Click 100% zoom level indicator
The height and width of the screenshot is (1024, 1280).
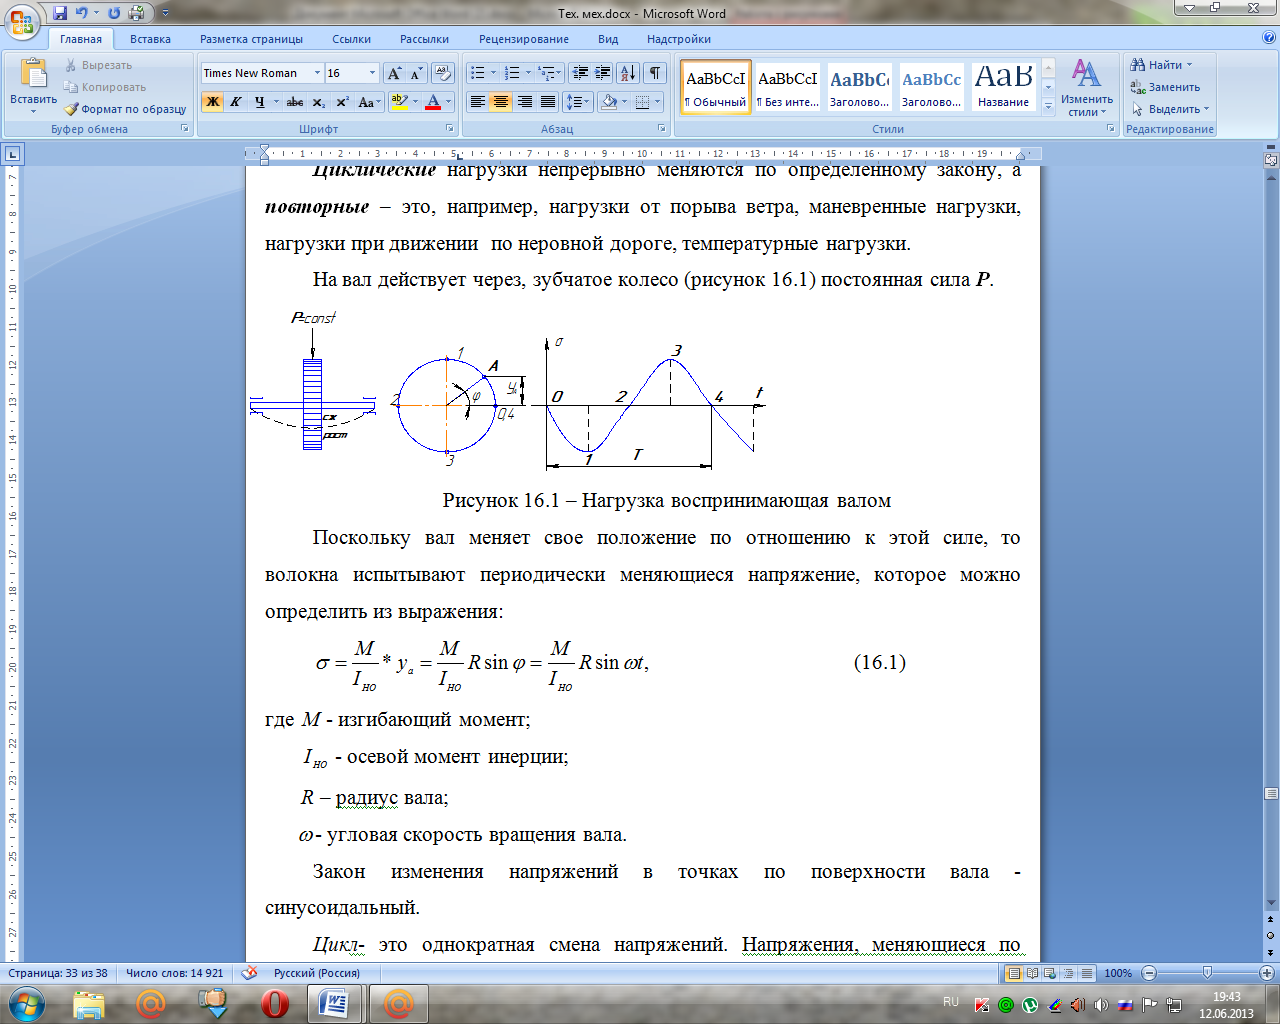point(1118,973)
